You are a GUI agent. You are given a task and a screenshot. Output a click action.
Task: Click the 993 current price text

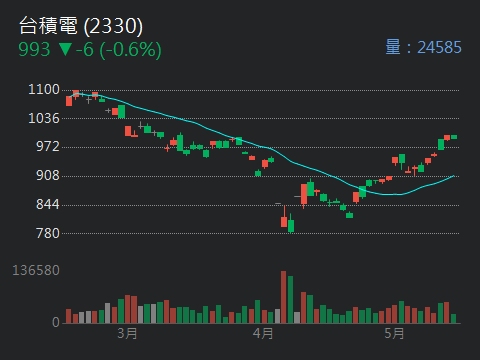click(x=34, y=49)
